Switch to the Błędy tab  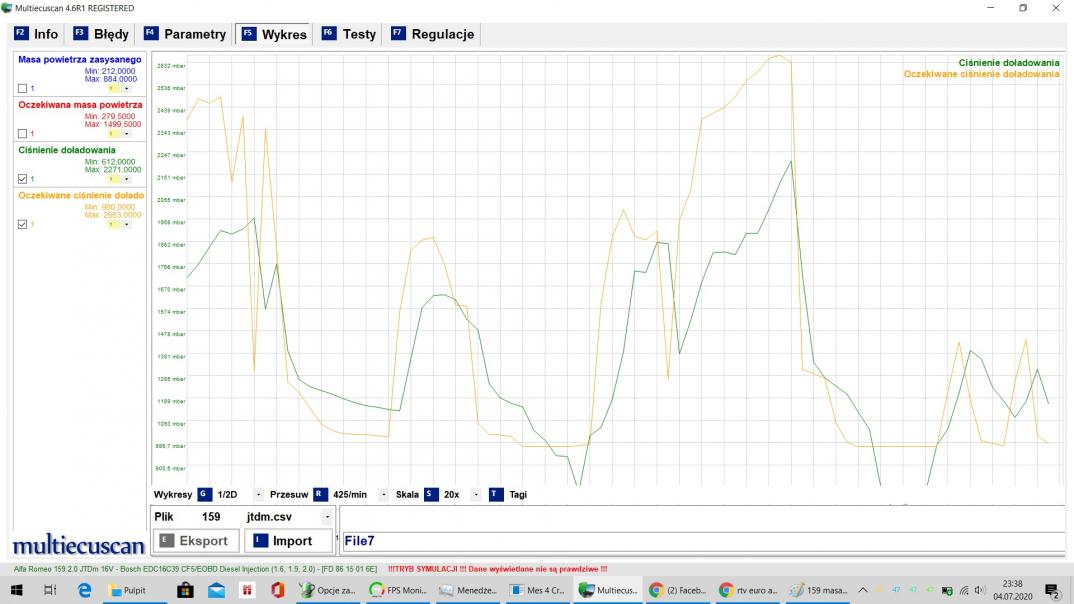pyautogui.click(x=100, y=34)
